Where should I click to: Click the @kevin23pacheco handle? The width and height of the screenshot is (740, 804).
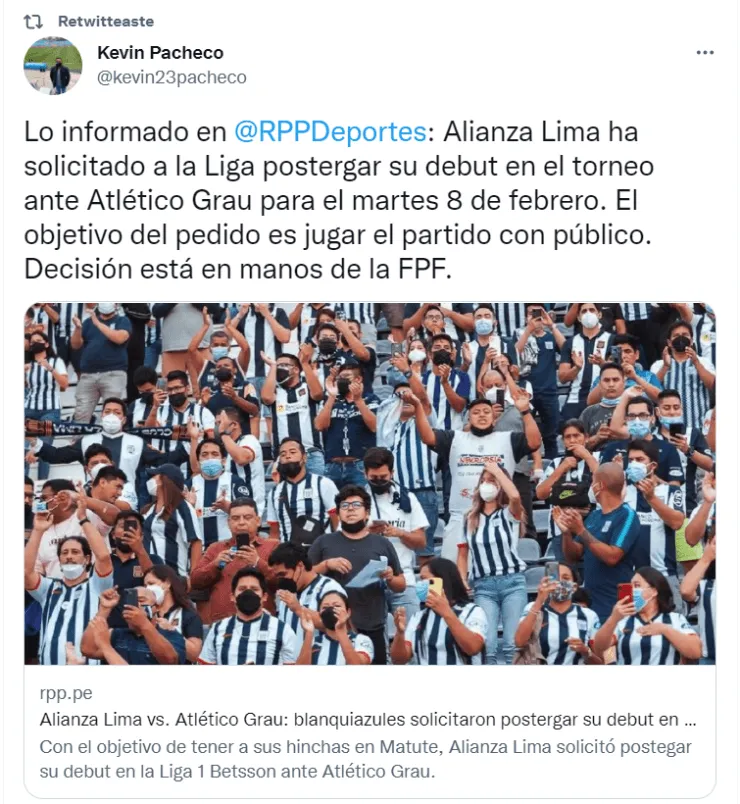tap(172, 77)
